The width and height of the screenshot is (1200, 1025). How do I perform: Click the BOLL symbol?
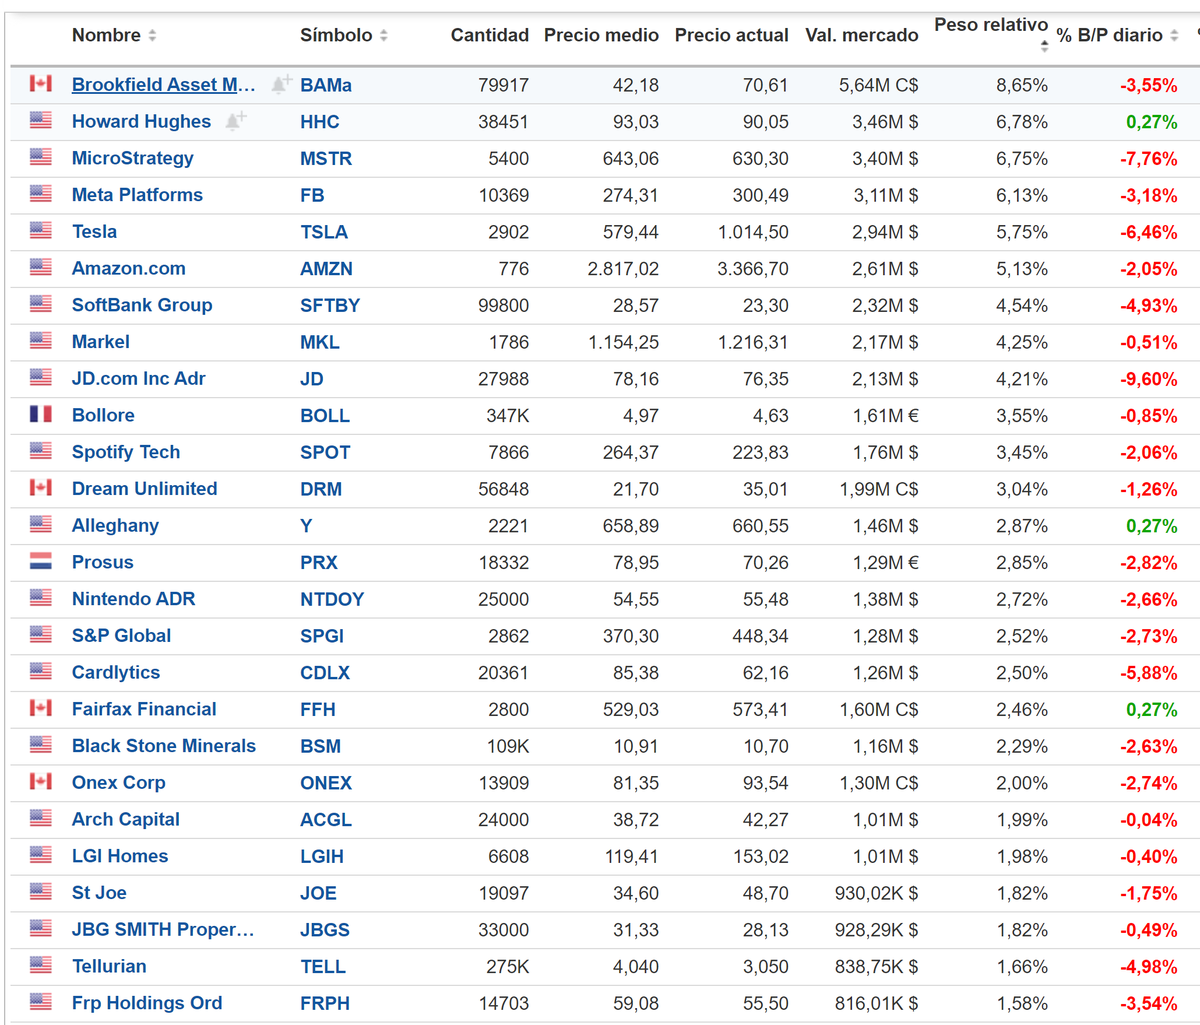[x=325, y=416]
